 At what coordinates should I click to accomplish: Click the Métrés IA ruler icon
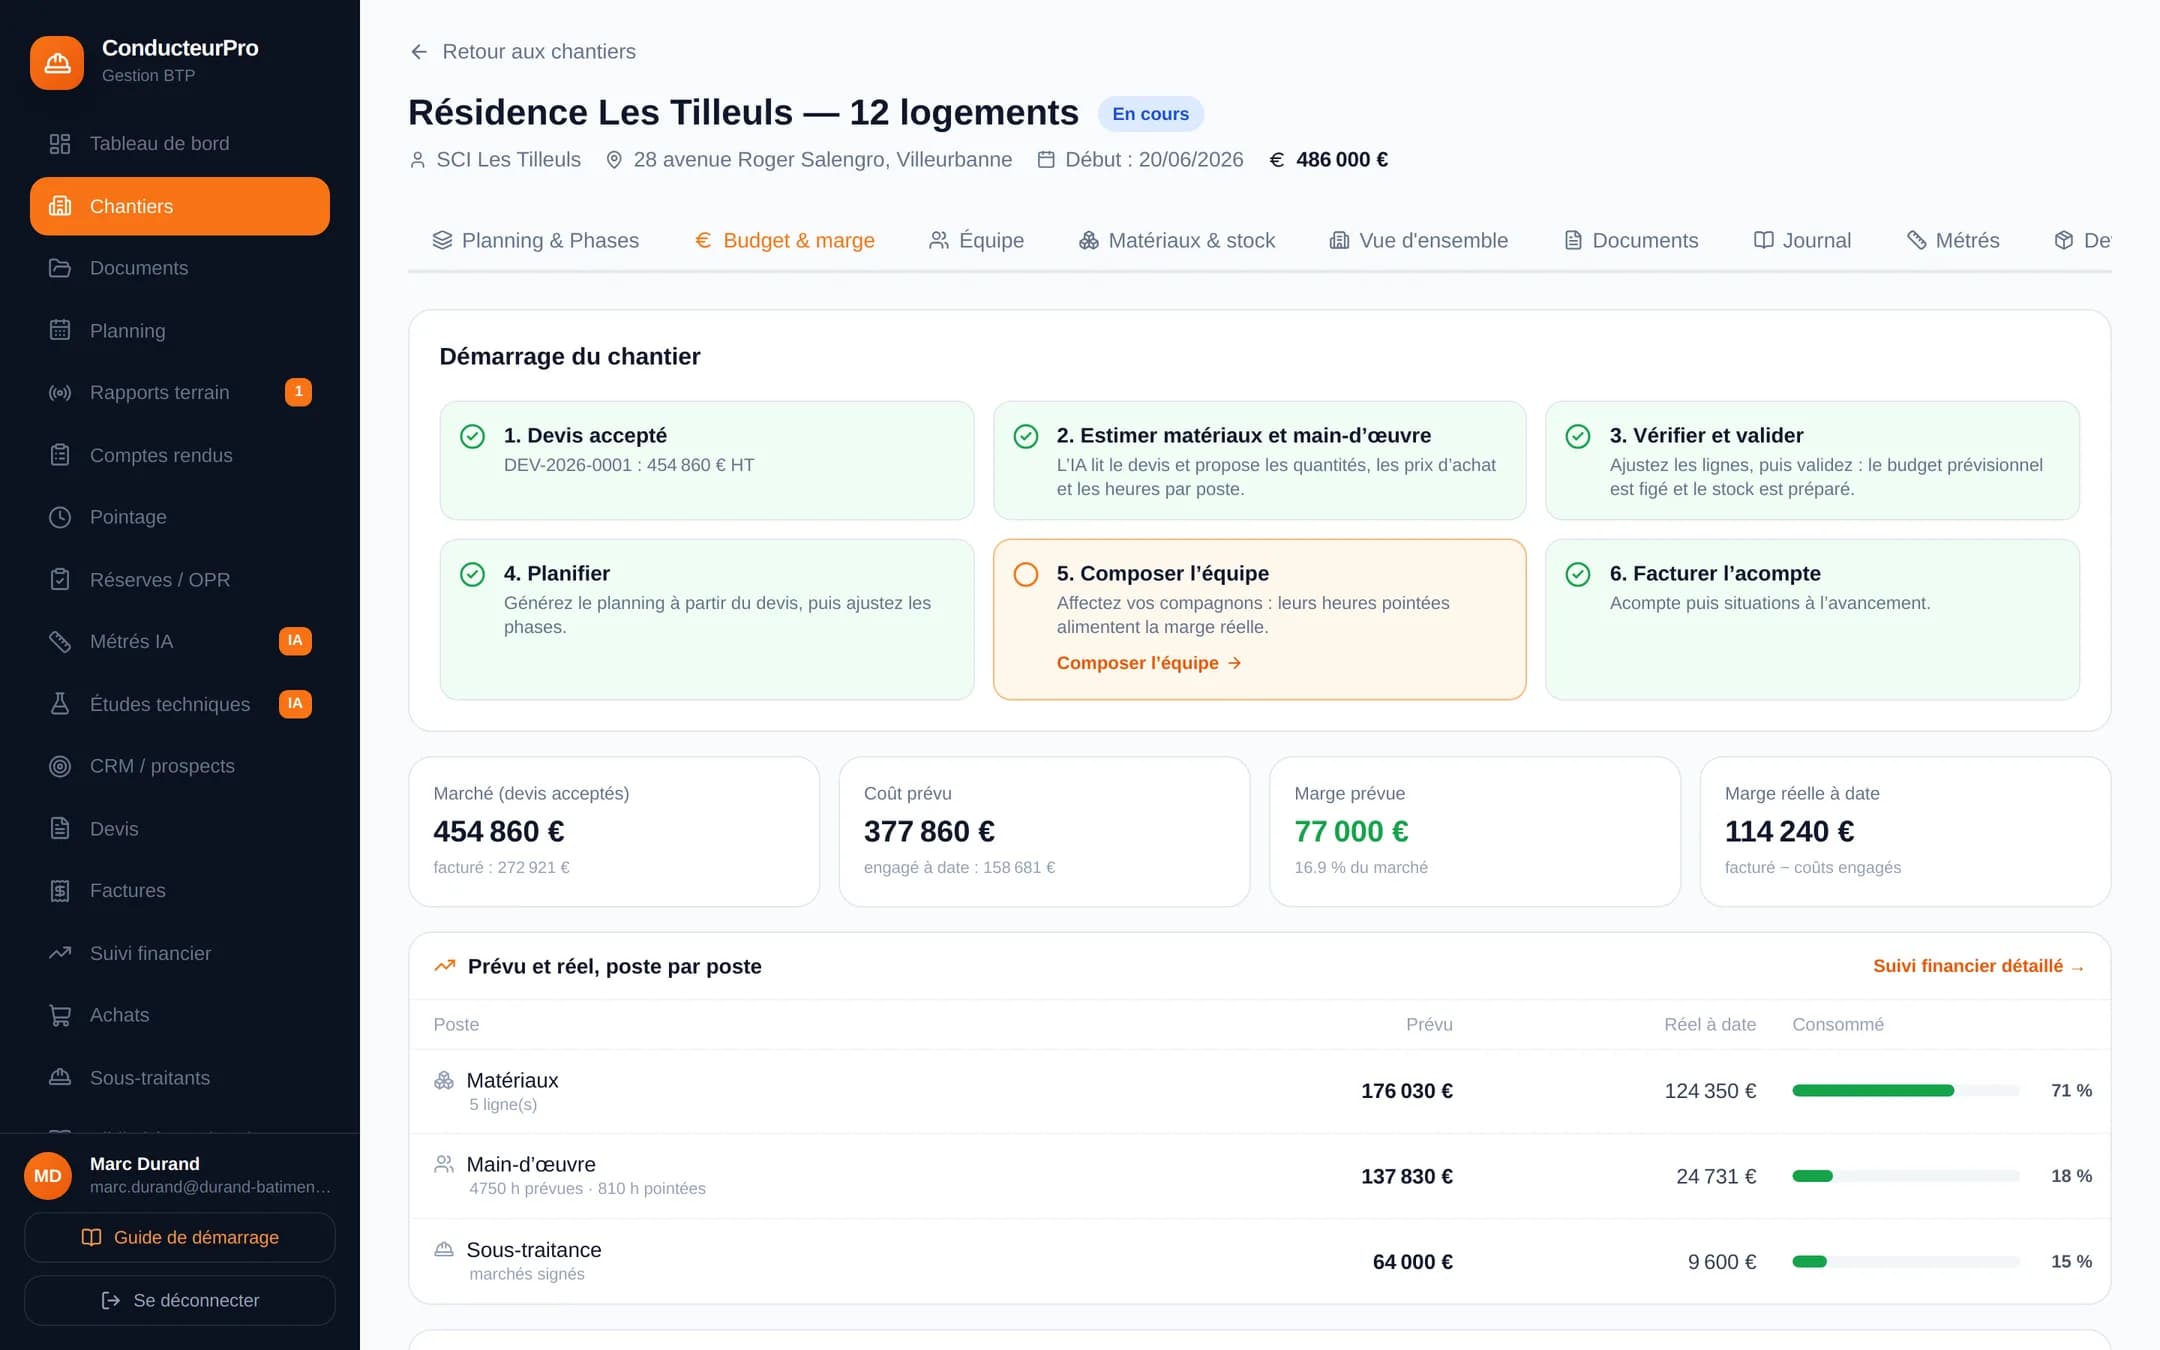pos(60,642)
